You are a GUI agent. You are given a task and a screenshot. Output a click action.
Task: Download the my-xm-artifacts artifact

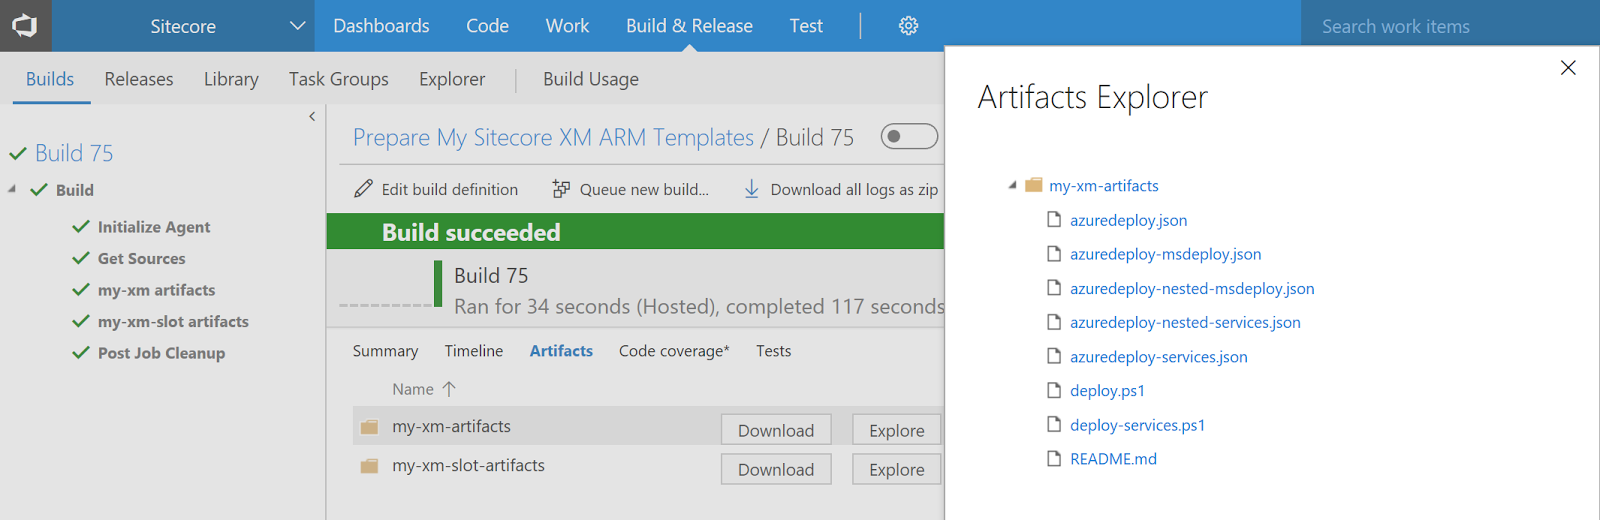776,430
